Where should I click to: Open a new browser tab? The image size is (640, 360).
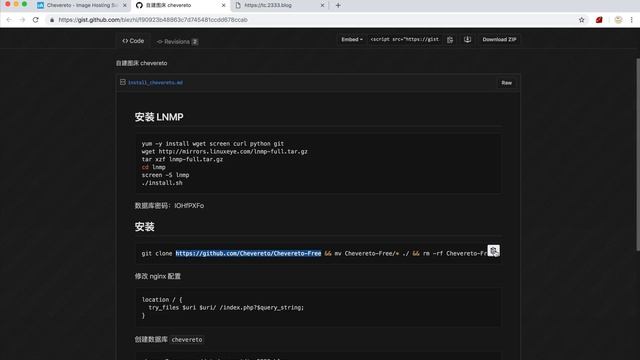point(338,5)
